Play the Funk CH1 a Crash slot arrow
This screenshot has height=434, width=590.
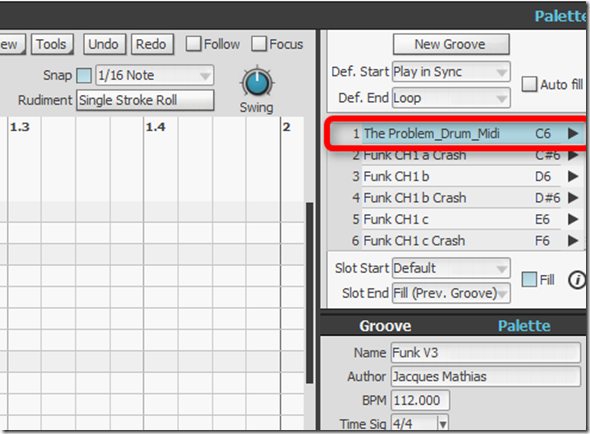[573, 155]
